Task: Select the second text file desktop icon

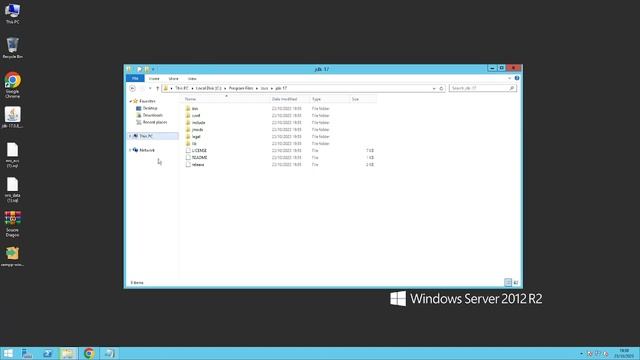Action: (13, 190)
